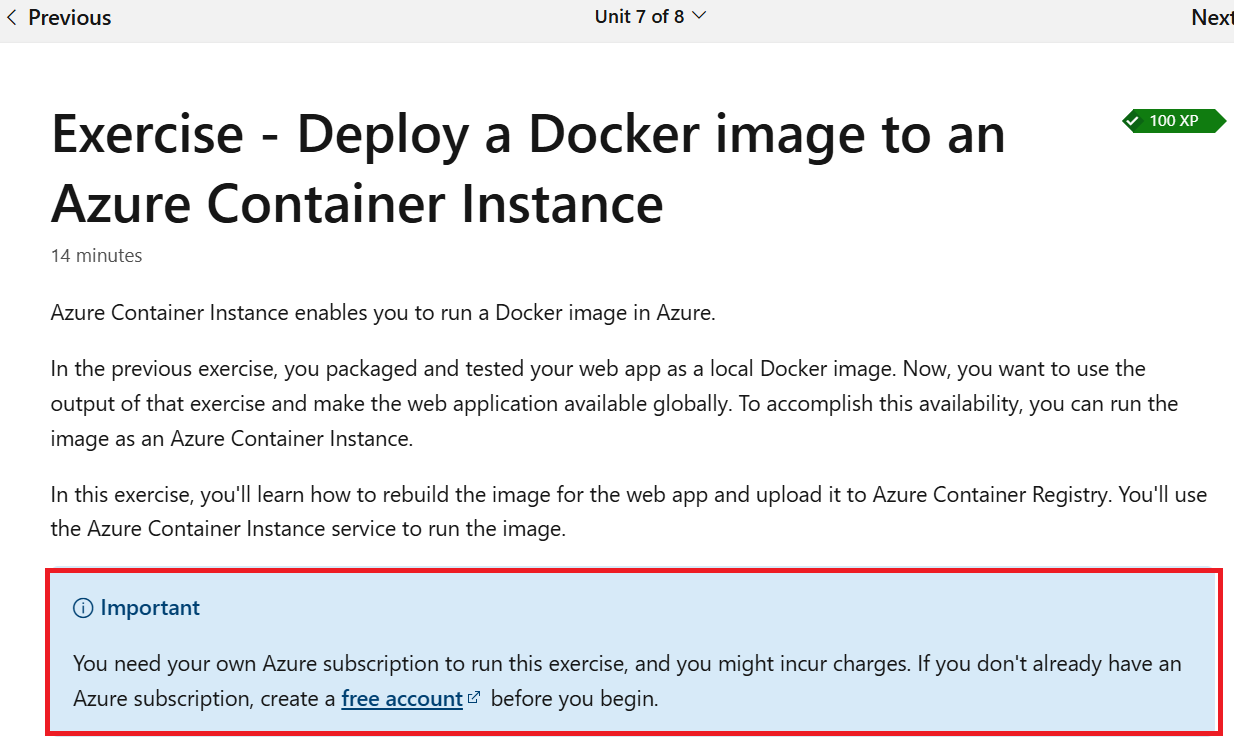Click the checkmark inside the 100 XP badge
The image size is (1234, 742).
pyautogui.click(x=1133, y=121)
